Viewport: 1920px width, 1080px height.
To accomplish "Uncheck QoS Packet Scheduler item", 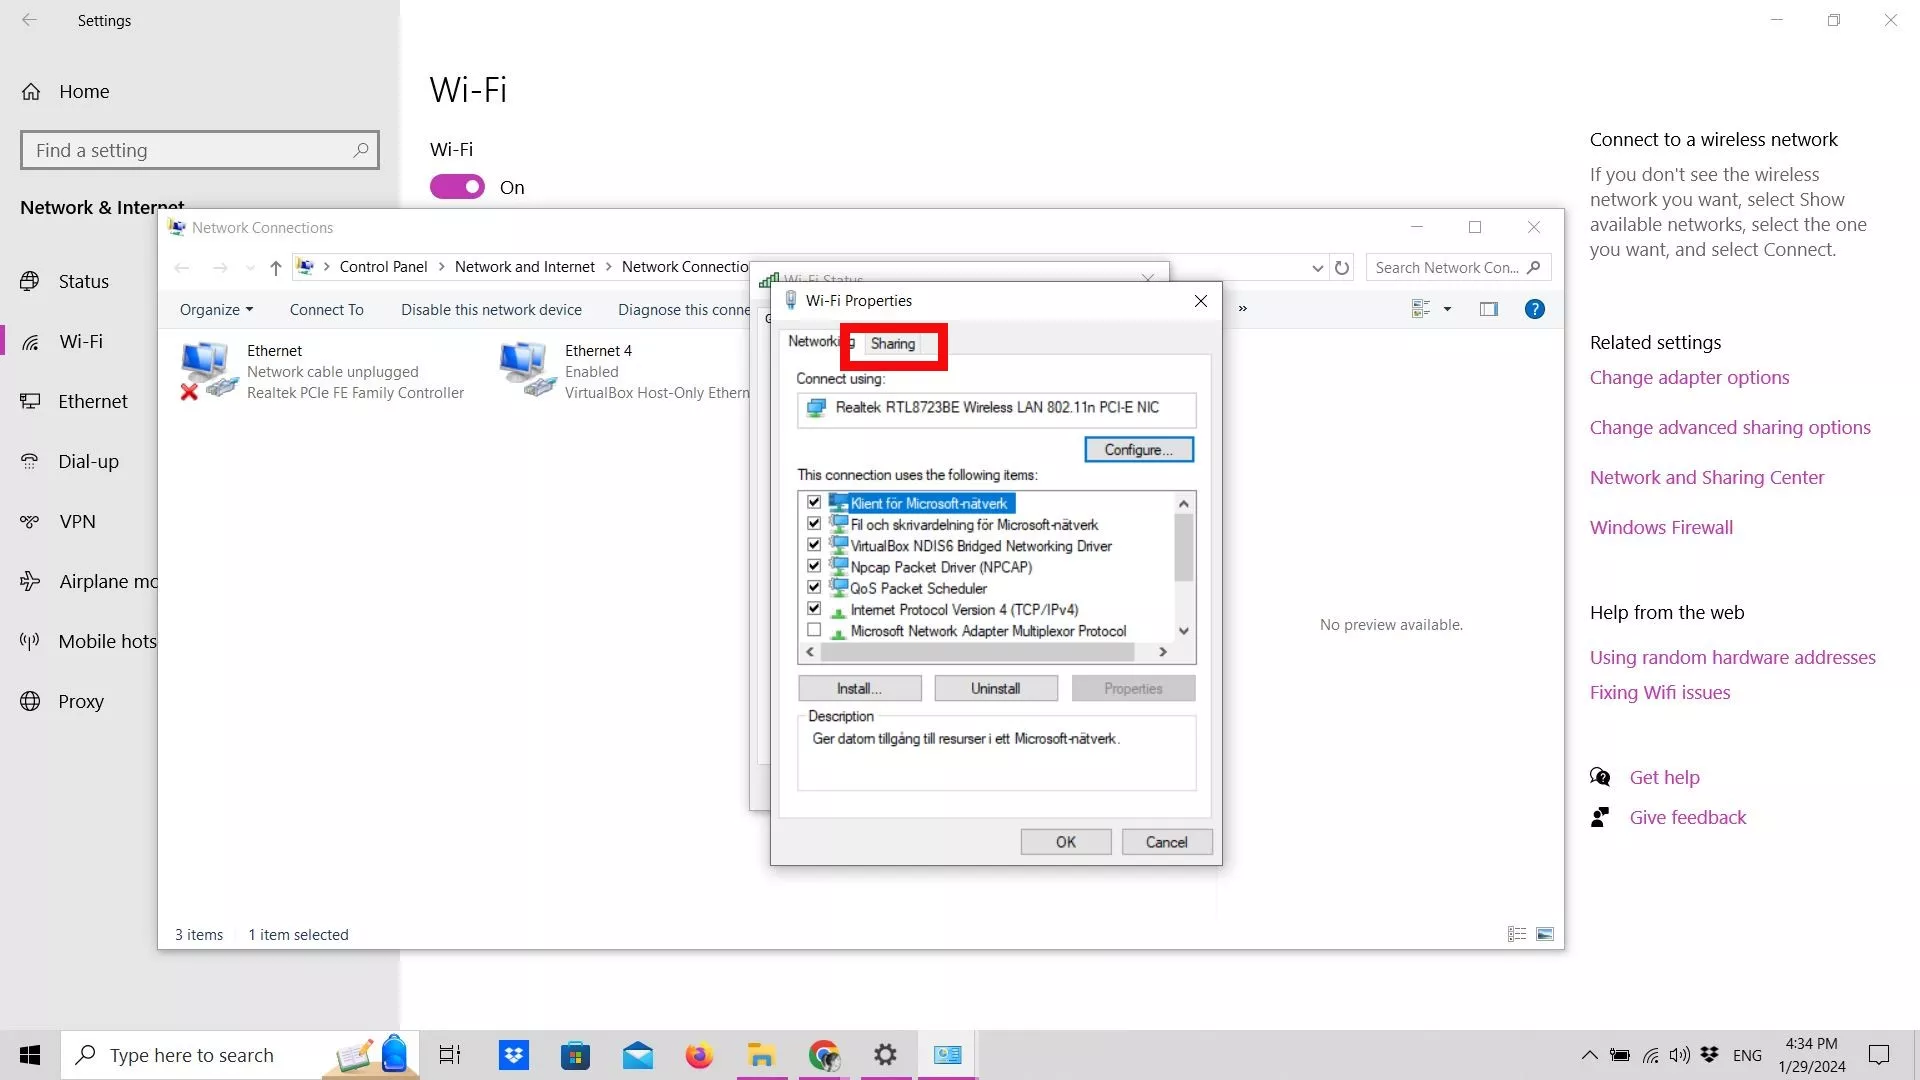I will pyautogui.click(x=814, y=588).
